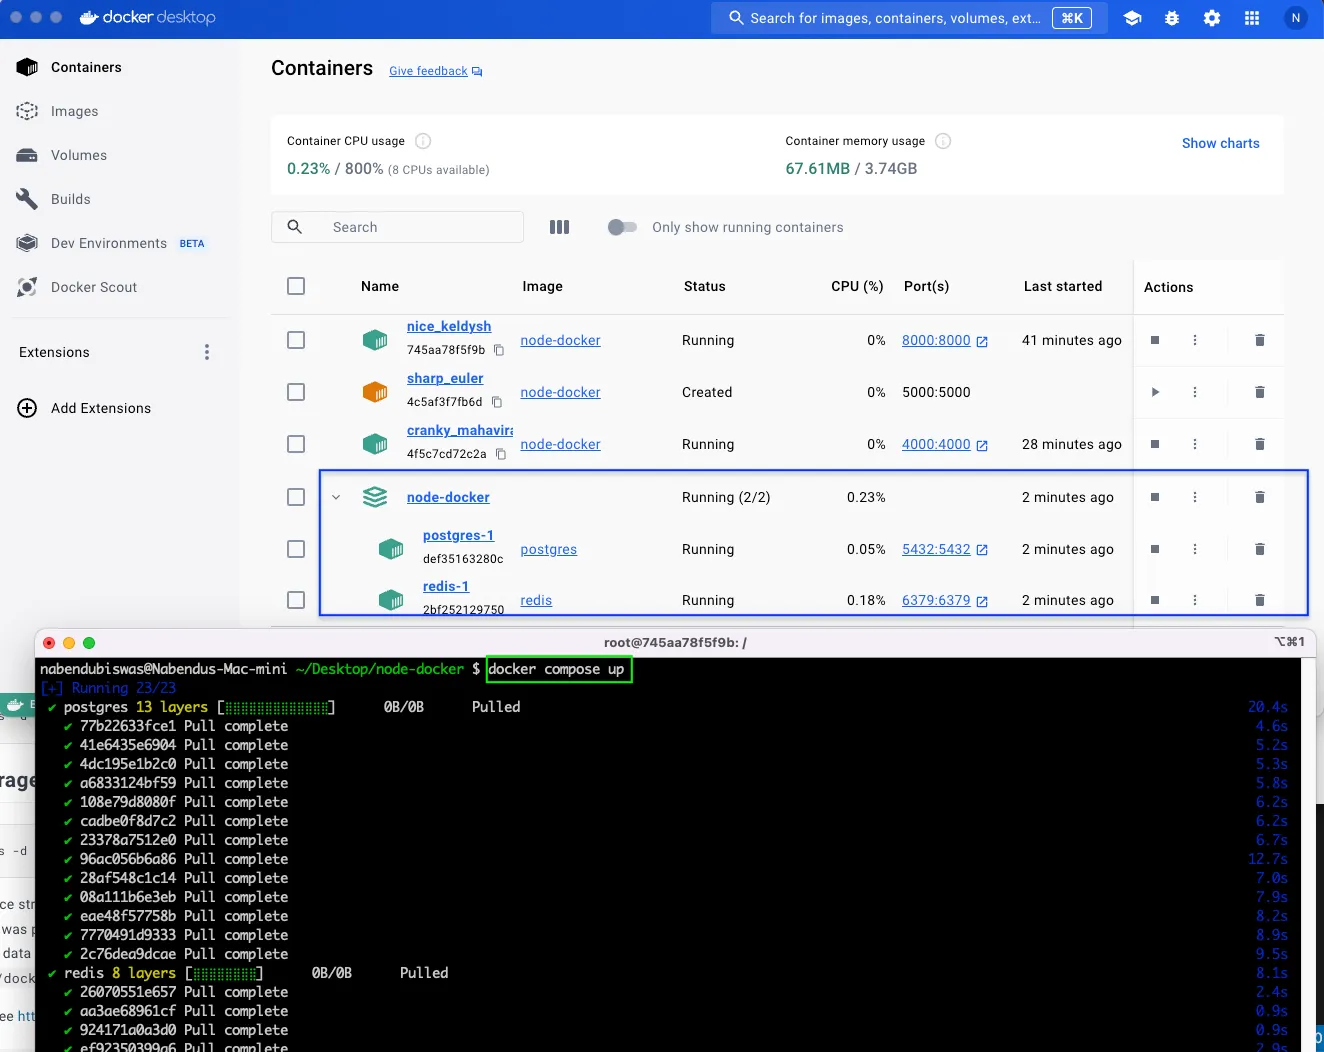Viewport: 1324px width, 1052px height.
Task: Open the user account avatar N
Action: (x=1296, y=18)
